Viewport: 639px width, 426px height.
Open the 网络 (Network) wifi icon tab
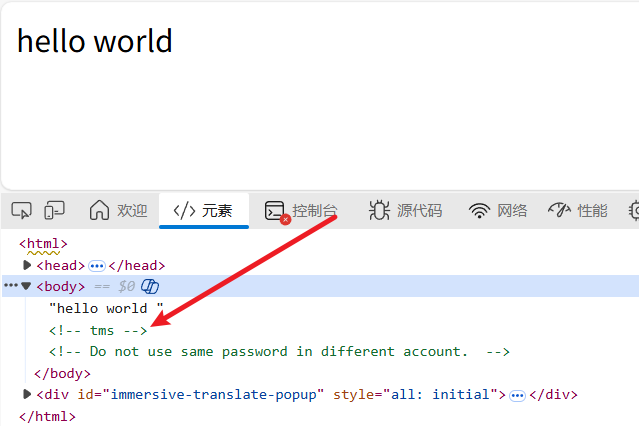coord(498,210)
